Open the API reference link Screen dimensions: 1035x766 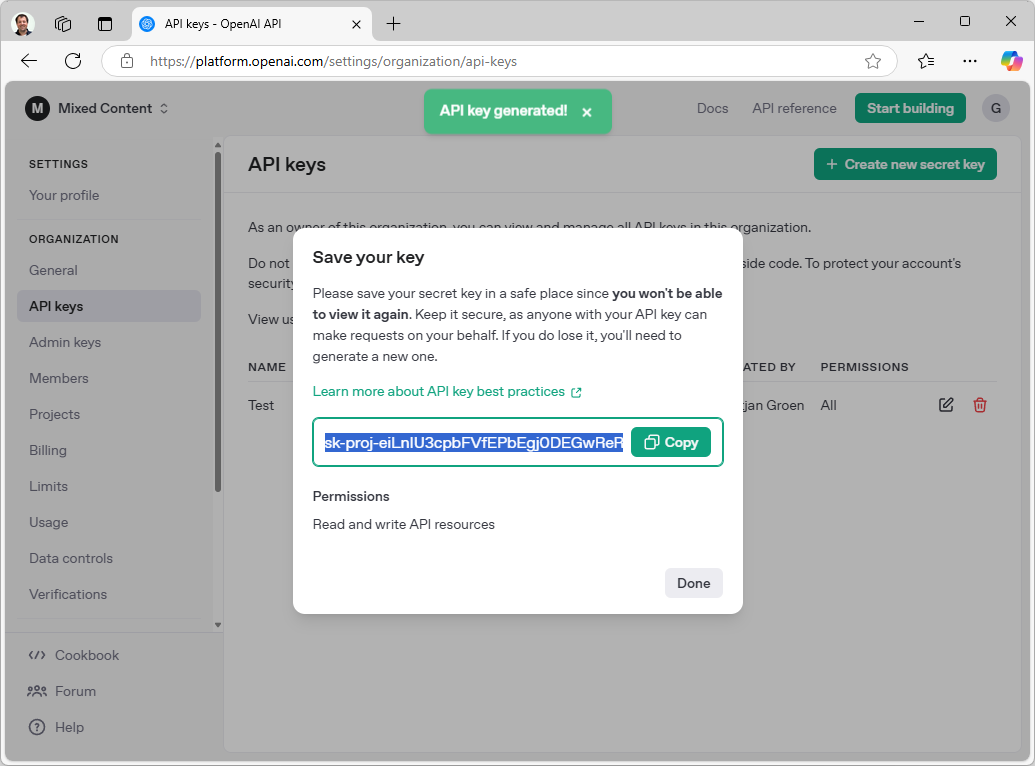[794, 108]
